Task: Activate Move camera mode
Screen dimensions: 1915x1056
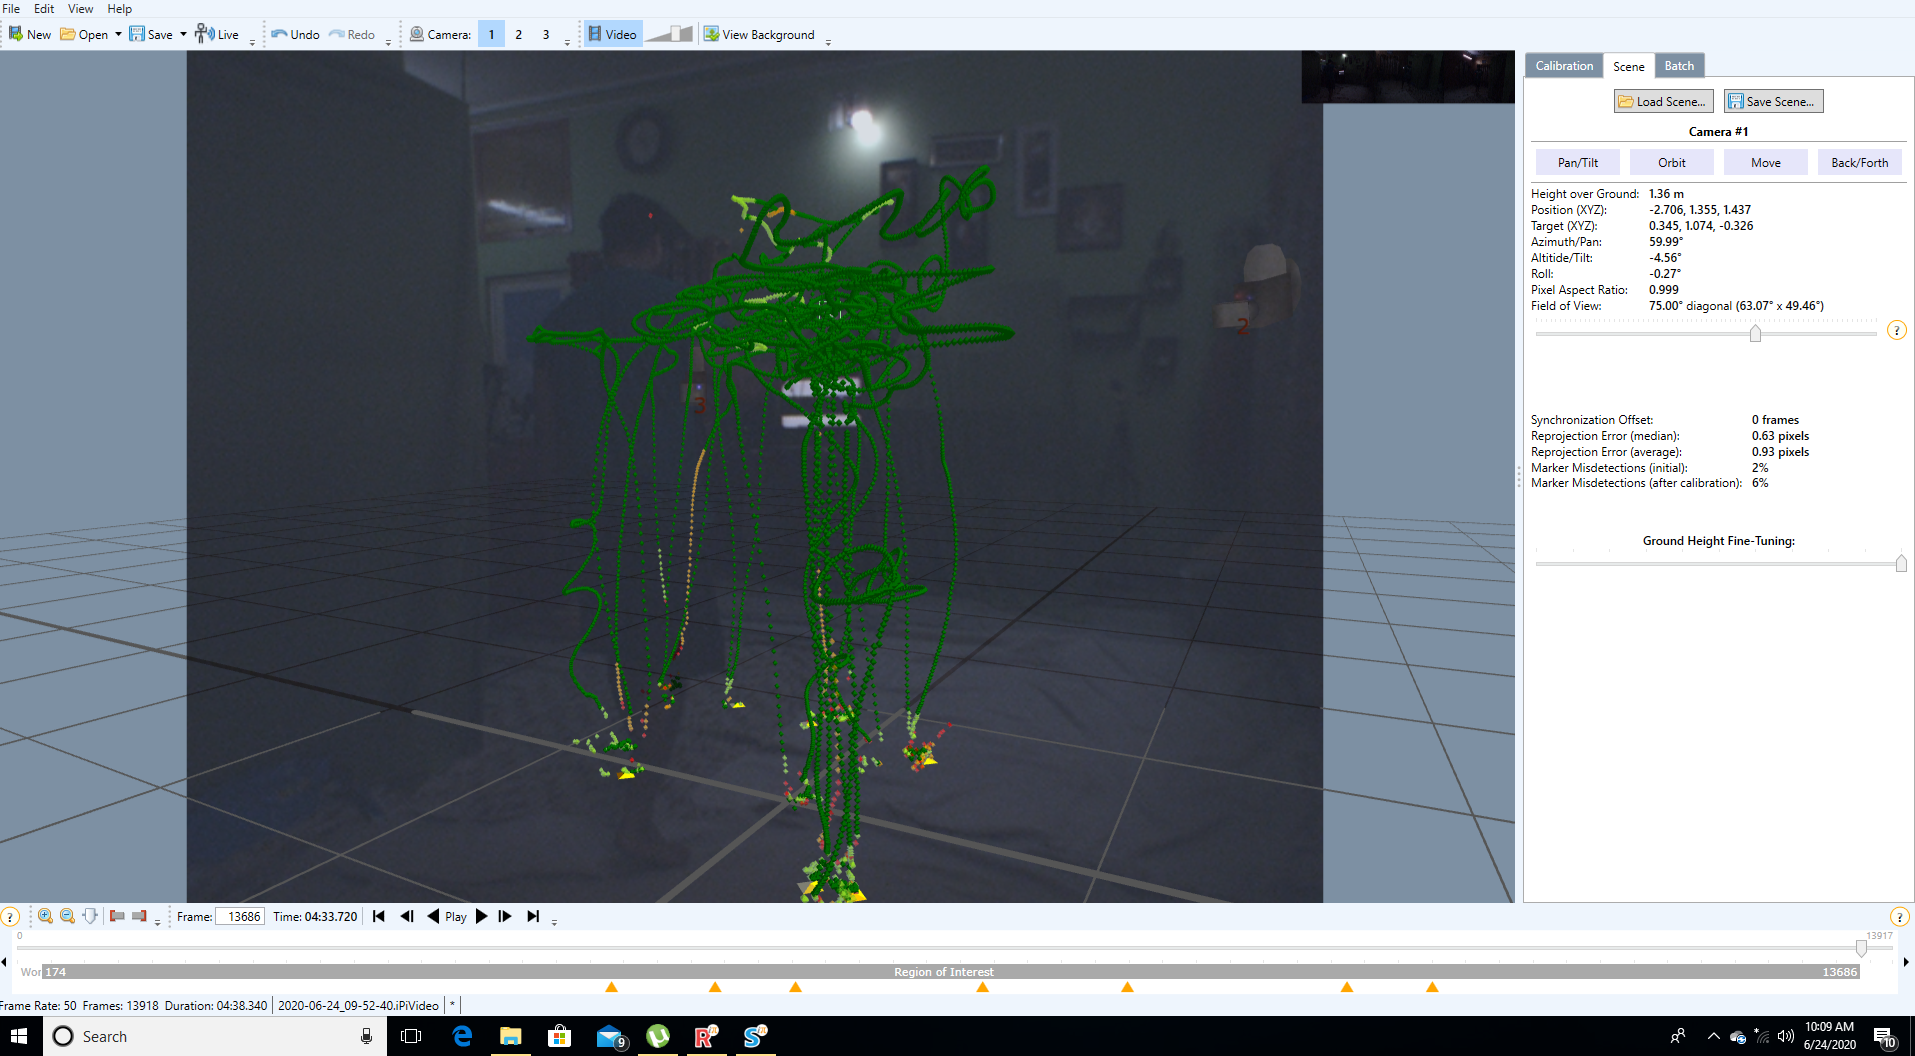Action: 1765,162
